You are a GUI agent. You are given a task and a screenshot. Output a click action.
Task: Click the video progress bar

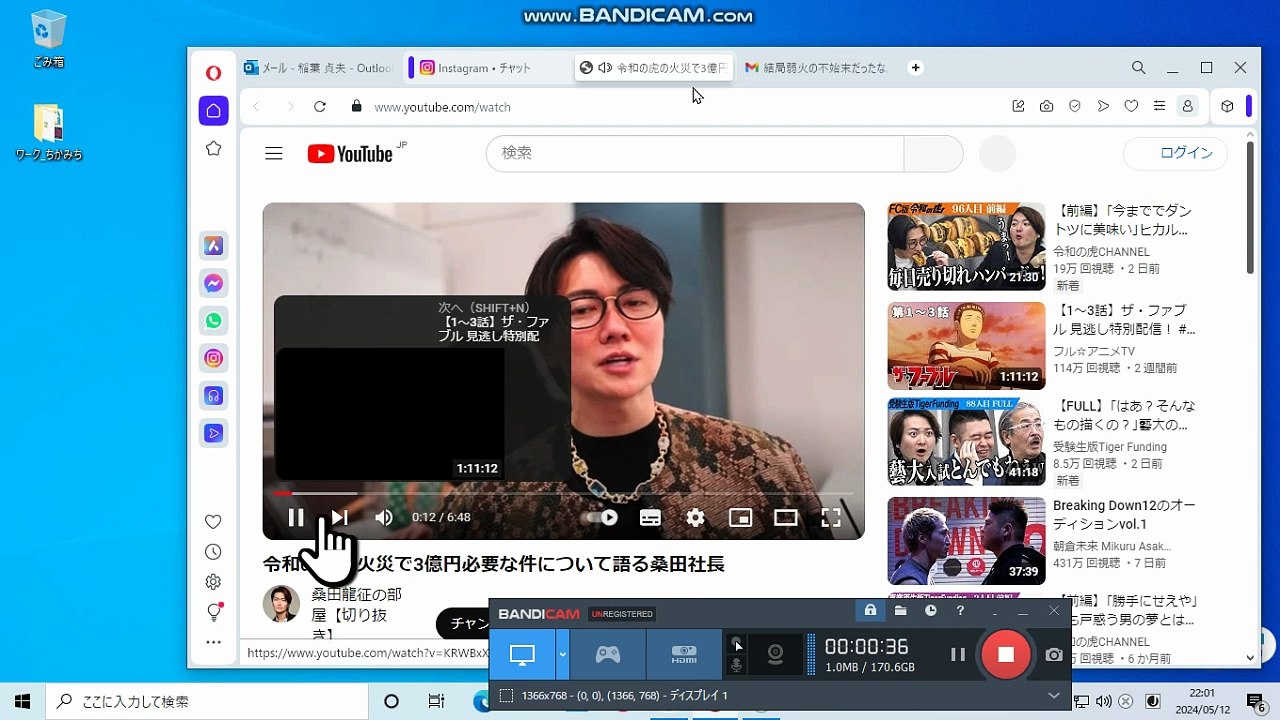tap(563, 493)
